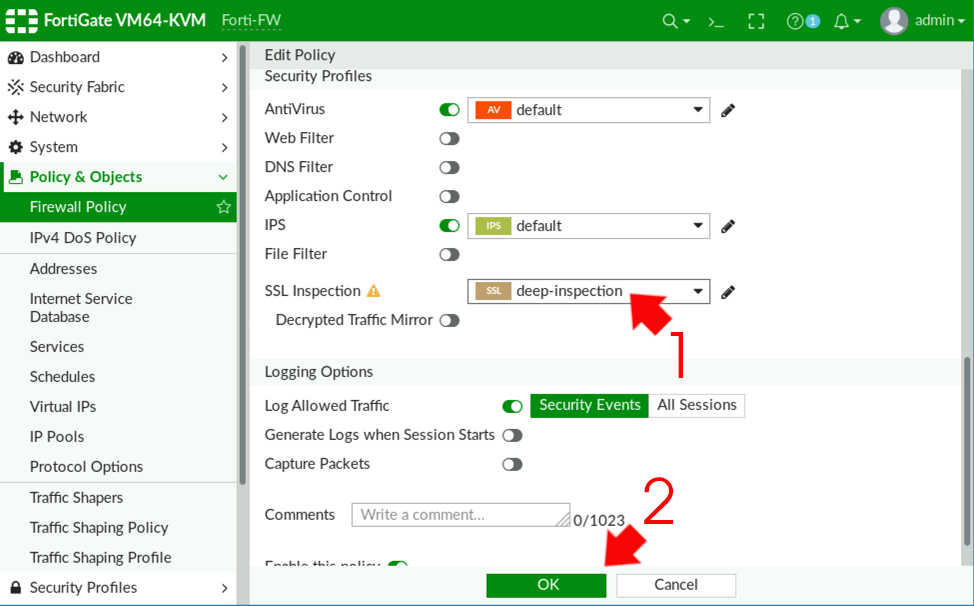974x606 pixels.
Task: Enable the Capture Packets toggle
Action: (x=512, y=464)
